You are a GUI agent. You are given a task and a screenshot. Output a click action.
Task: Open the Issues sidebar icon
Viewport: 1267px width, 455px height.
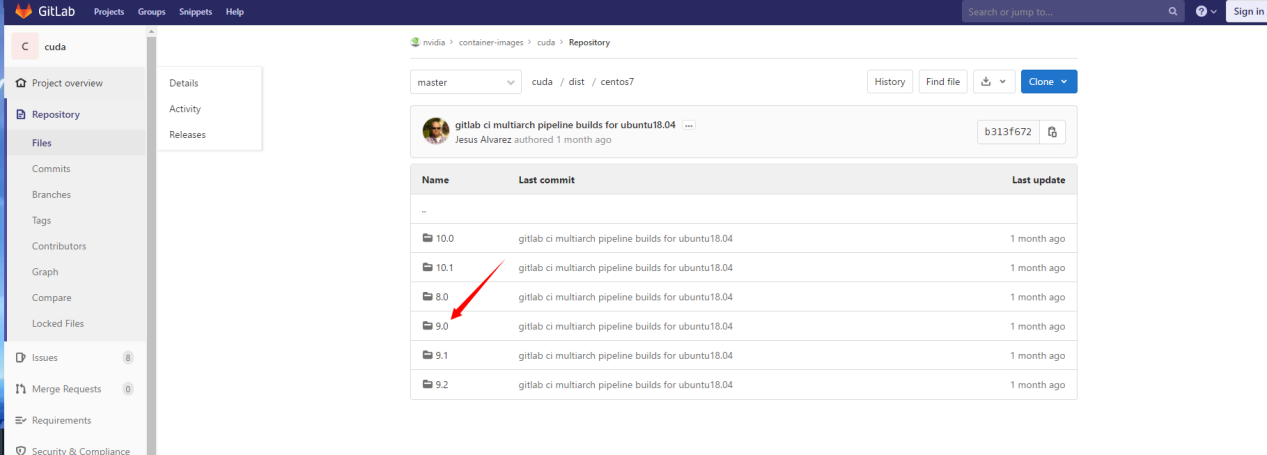[x=21, y=357]
